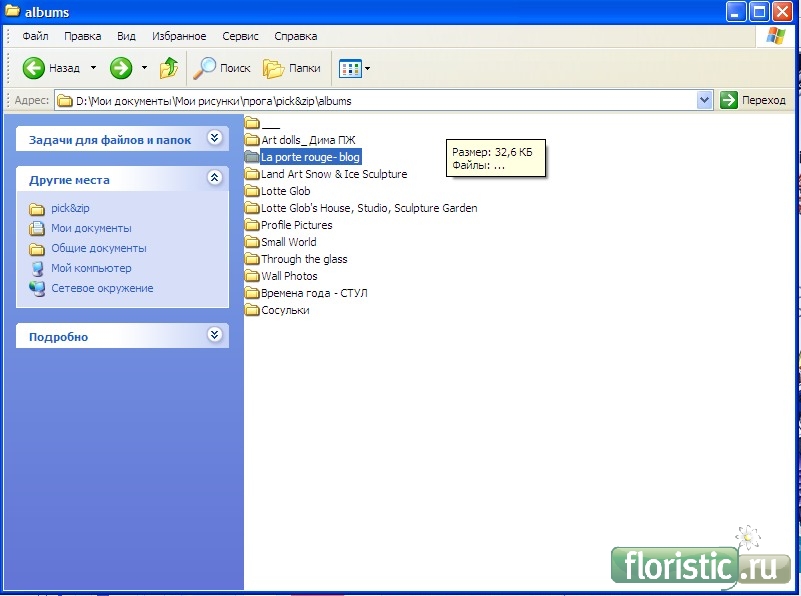Open the Сетевое окружение link

coord(102,288)
